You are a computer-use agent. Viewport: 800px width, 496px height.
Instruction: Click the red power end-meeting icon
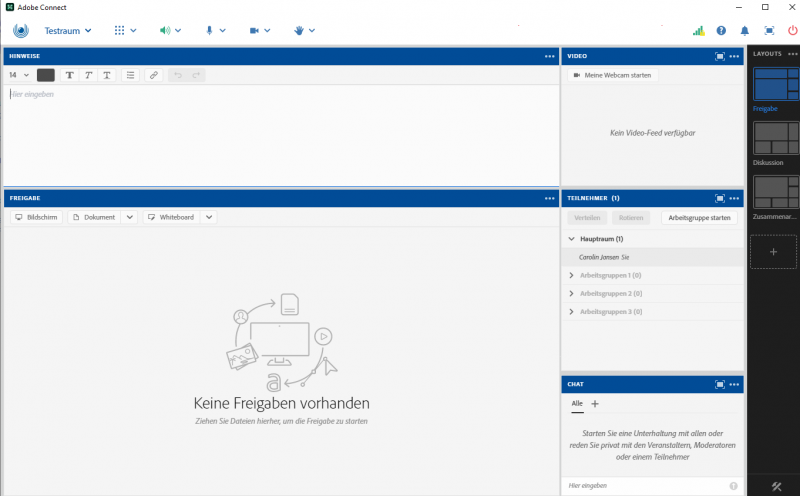(x=793, y=31)
